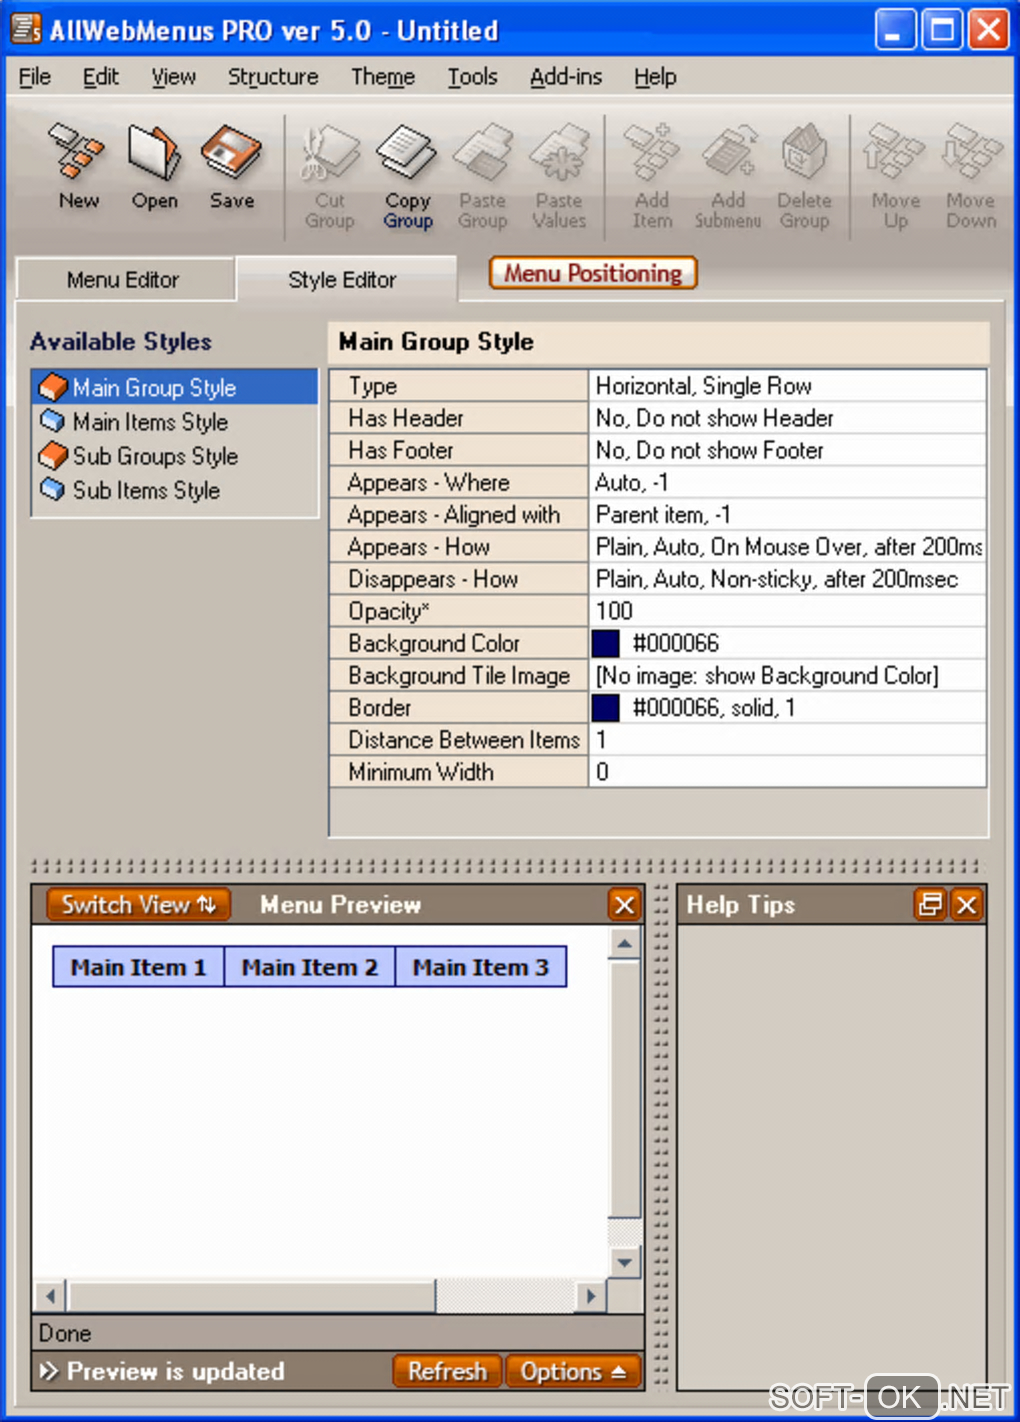
Task: Open the Edit menu
Action: point(100,77)
